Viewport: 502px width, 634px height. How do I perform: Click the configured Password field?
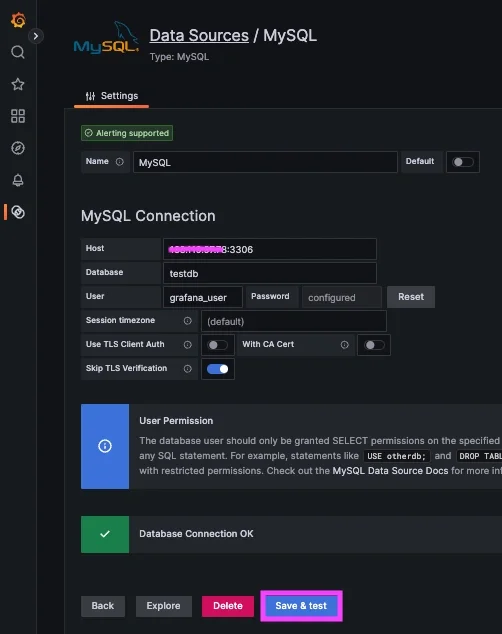click(x=342, y=297)
